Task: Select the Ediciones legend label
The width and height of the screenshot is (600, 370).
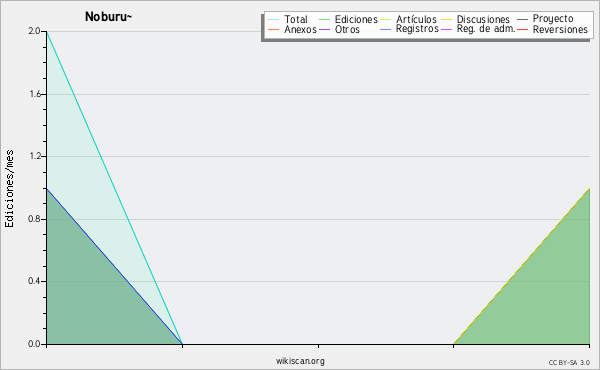Action: pyautogui.click(x=356, y=19)
